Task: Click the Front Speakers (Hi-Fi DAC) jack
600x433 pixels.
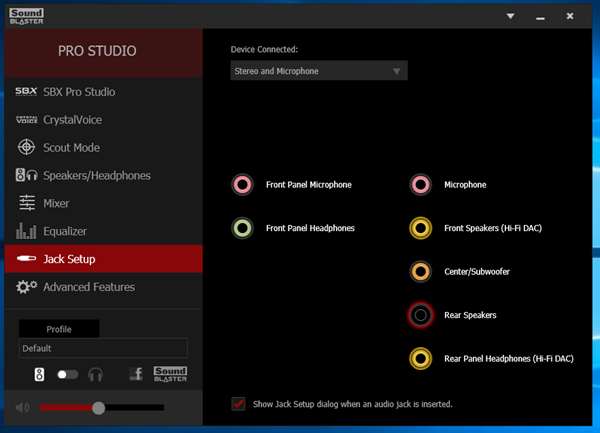Action: [x=421, y=228]
